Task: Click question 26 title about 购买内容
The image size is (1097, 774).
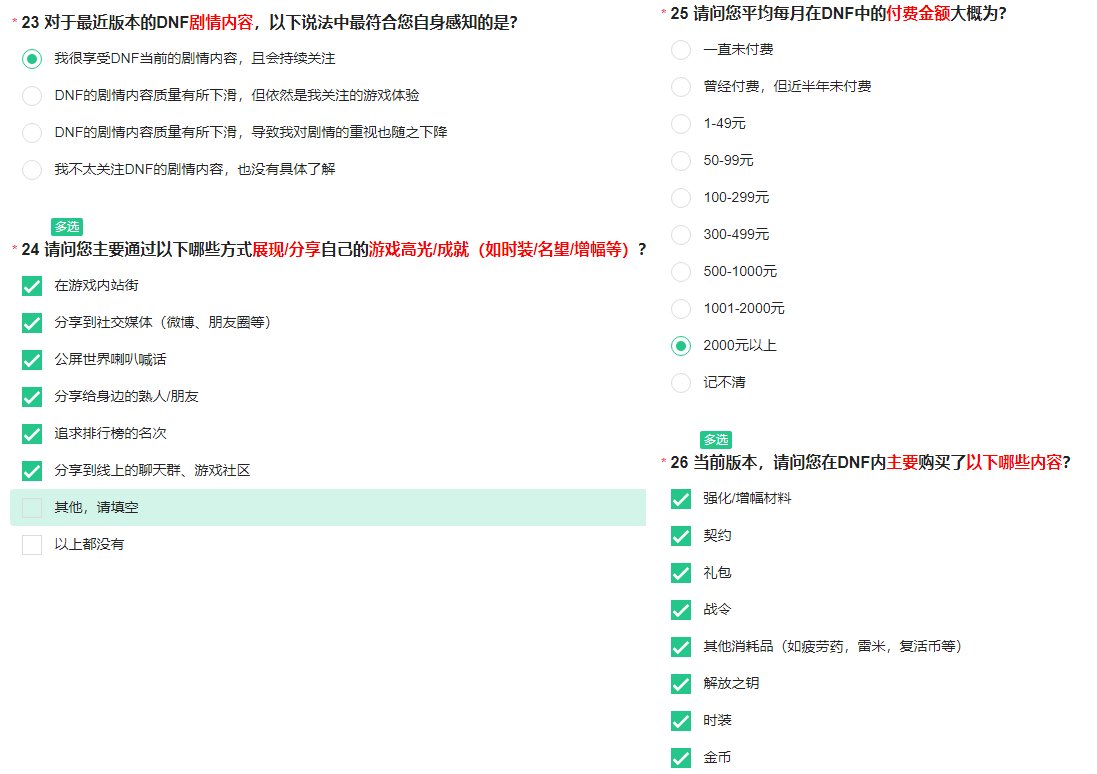Action: (x=870, y=463)
